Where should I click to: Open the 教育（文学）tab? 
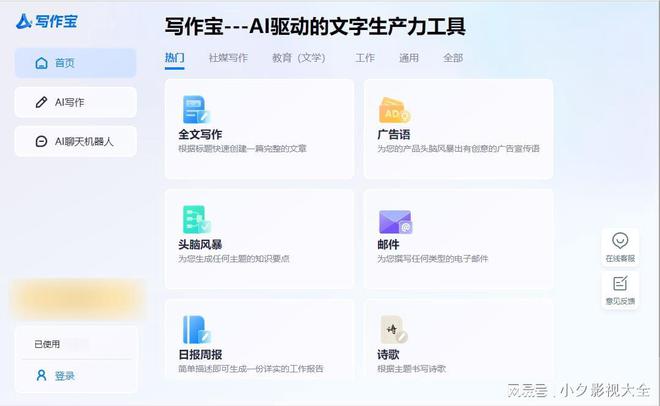click(x=298, y=58)
